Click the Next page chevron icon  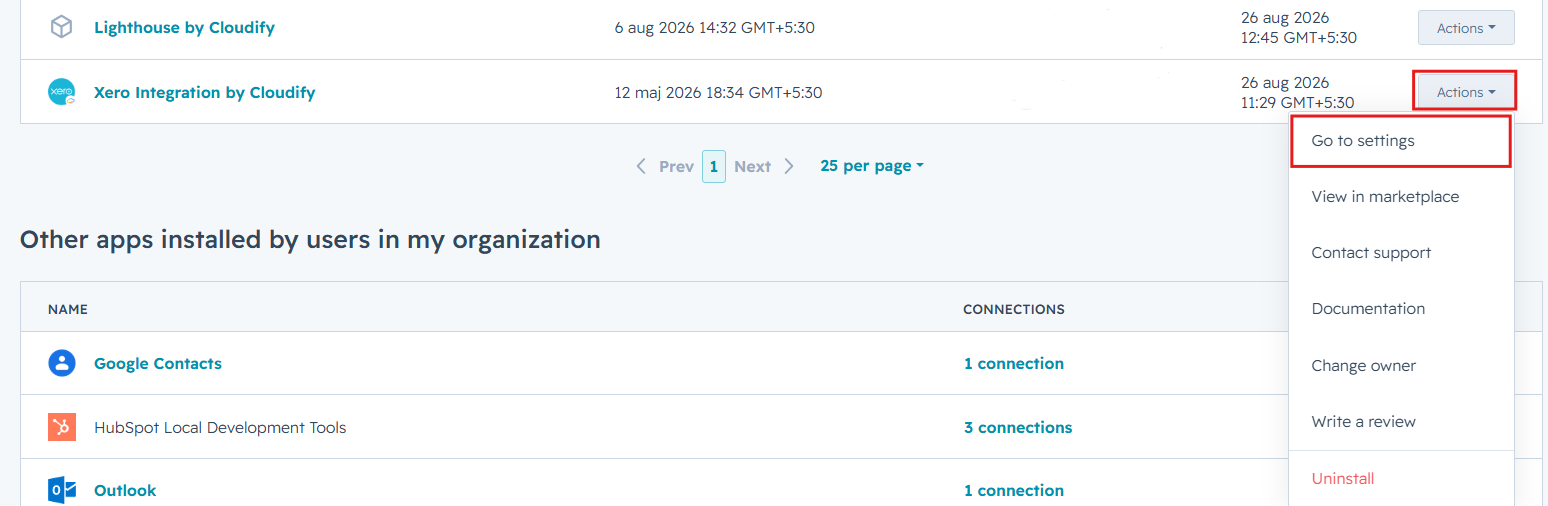789,166
